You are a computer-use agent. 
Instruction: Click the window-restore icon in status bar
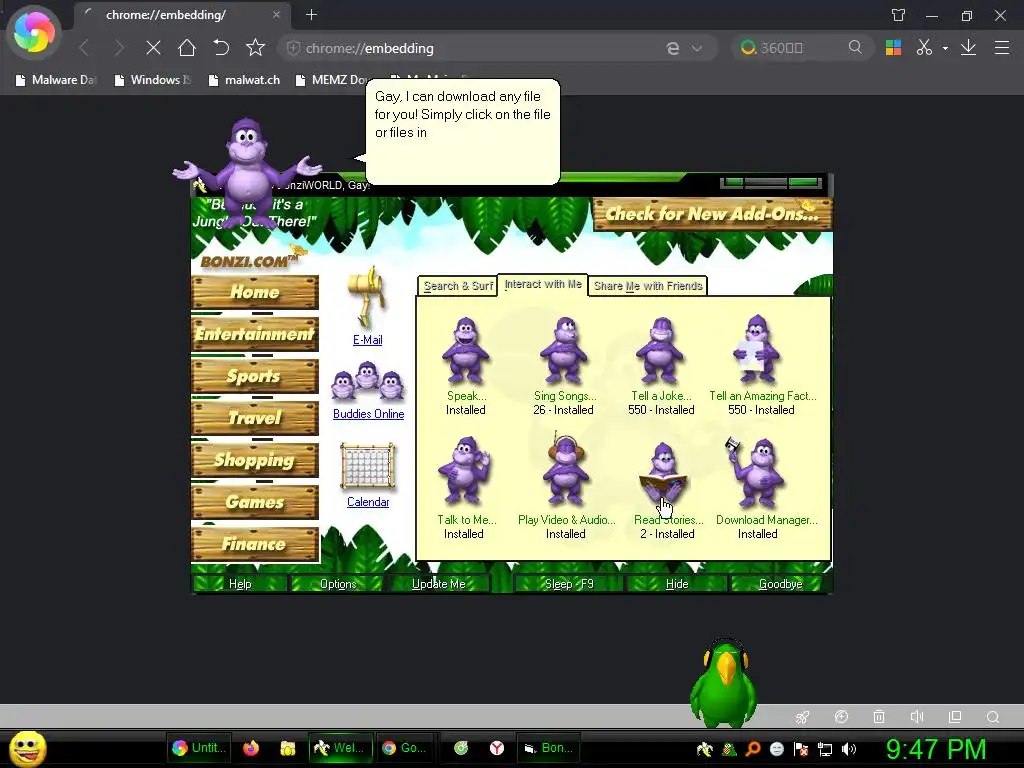point(955,717)
